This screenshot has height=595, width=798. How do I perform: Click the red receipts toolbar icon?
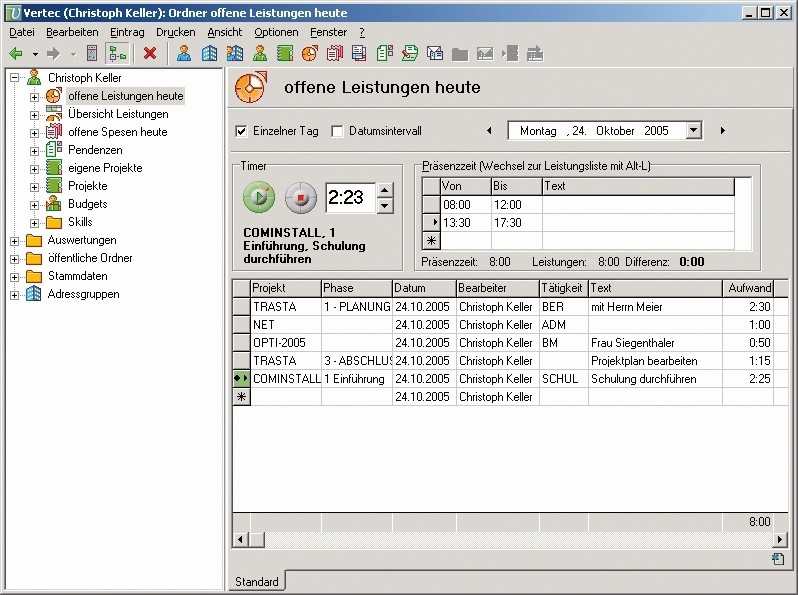(x=335, y=53)
